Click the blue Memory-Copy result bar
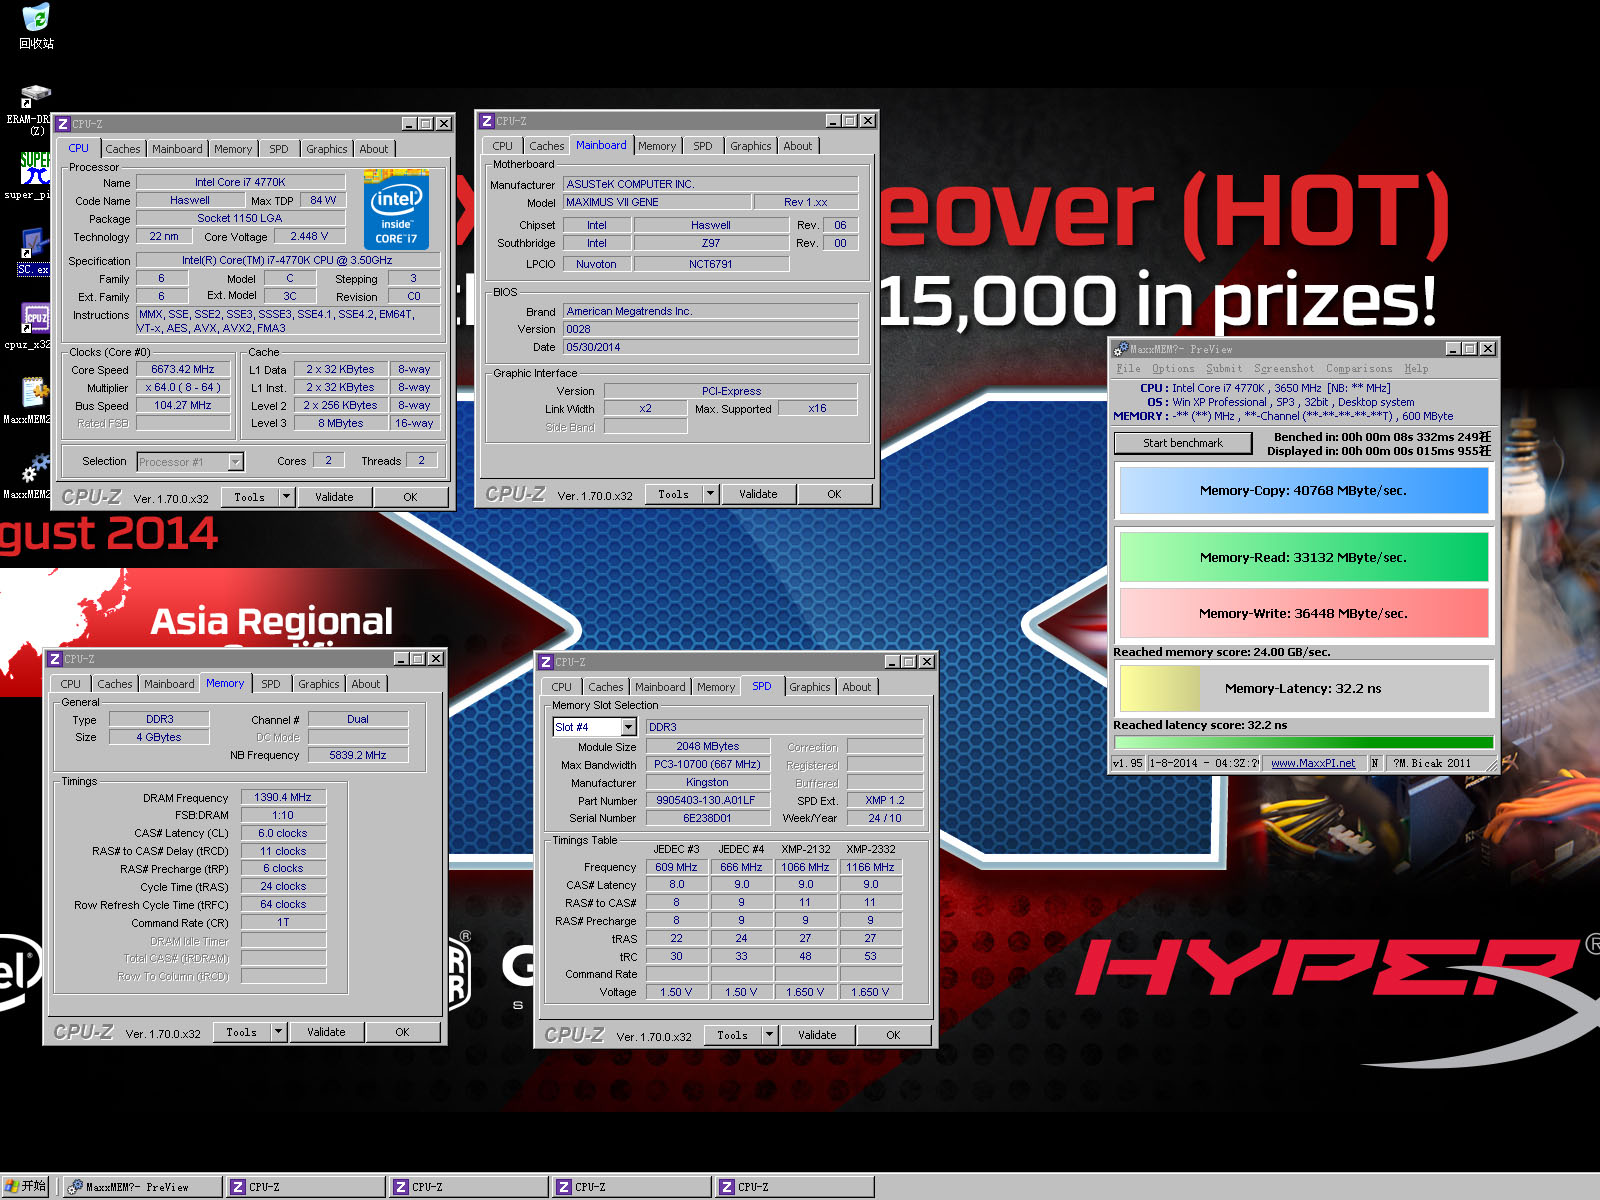This screenshot has height=1200, width=1600. (1303, 491)
